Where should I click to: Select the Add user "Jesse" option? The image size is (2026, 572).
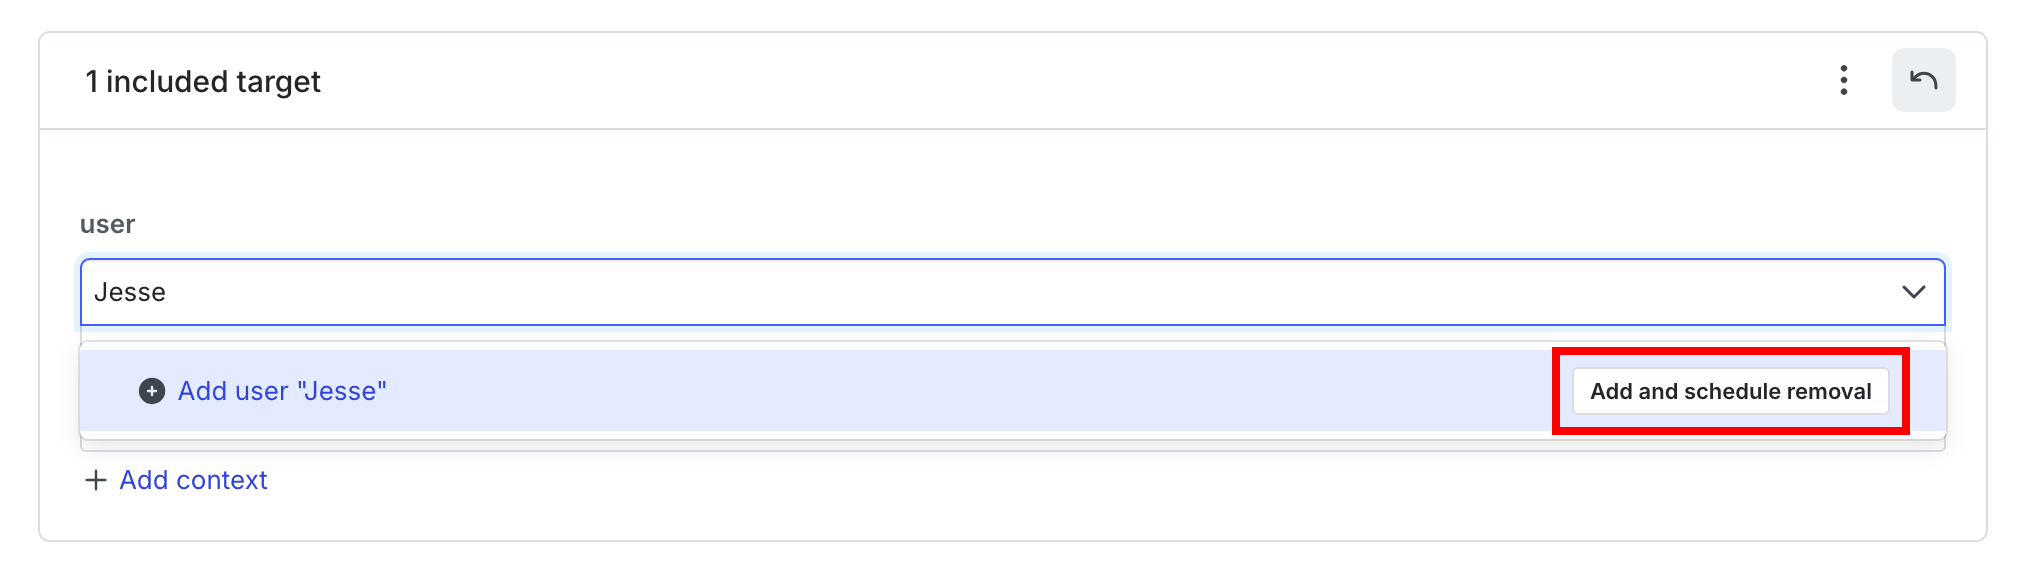(282, 391)
